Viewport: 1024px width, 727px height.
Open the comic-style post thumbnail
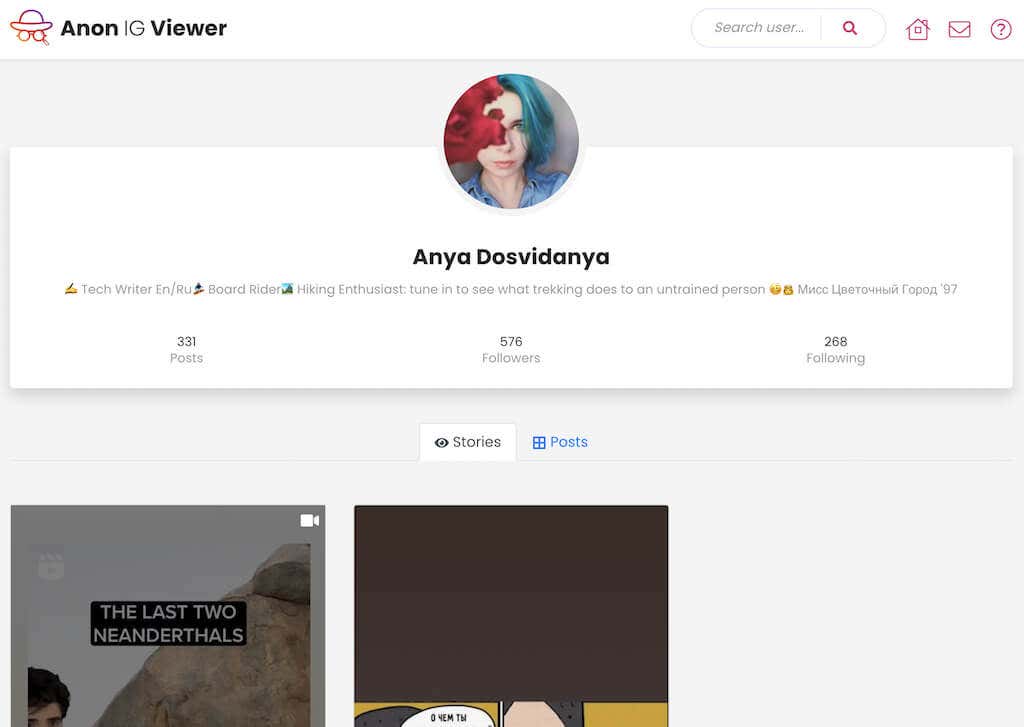tap(511, 615)
